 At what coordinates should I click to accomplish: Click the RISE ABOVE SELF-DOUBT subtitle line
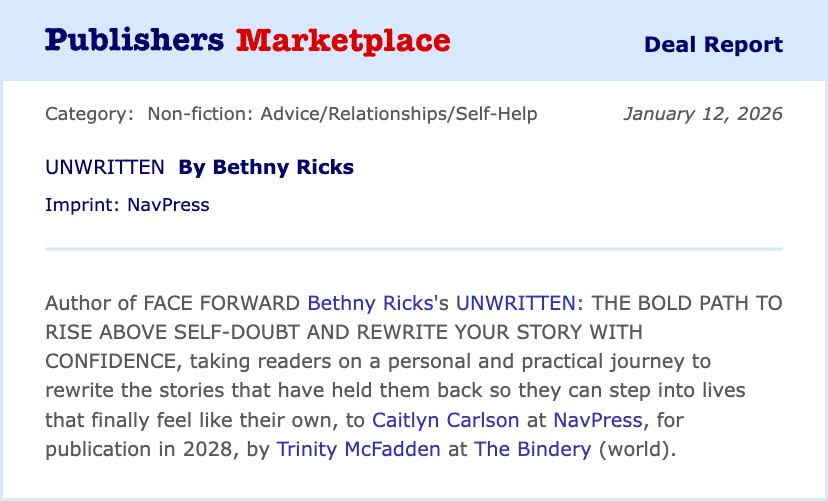(344, 333)
